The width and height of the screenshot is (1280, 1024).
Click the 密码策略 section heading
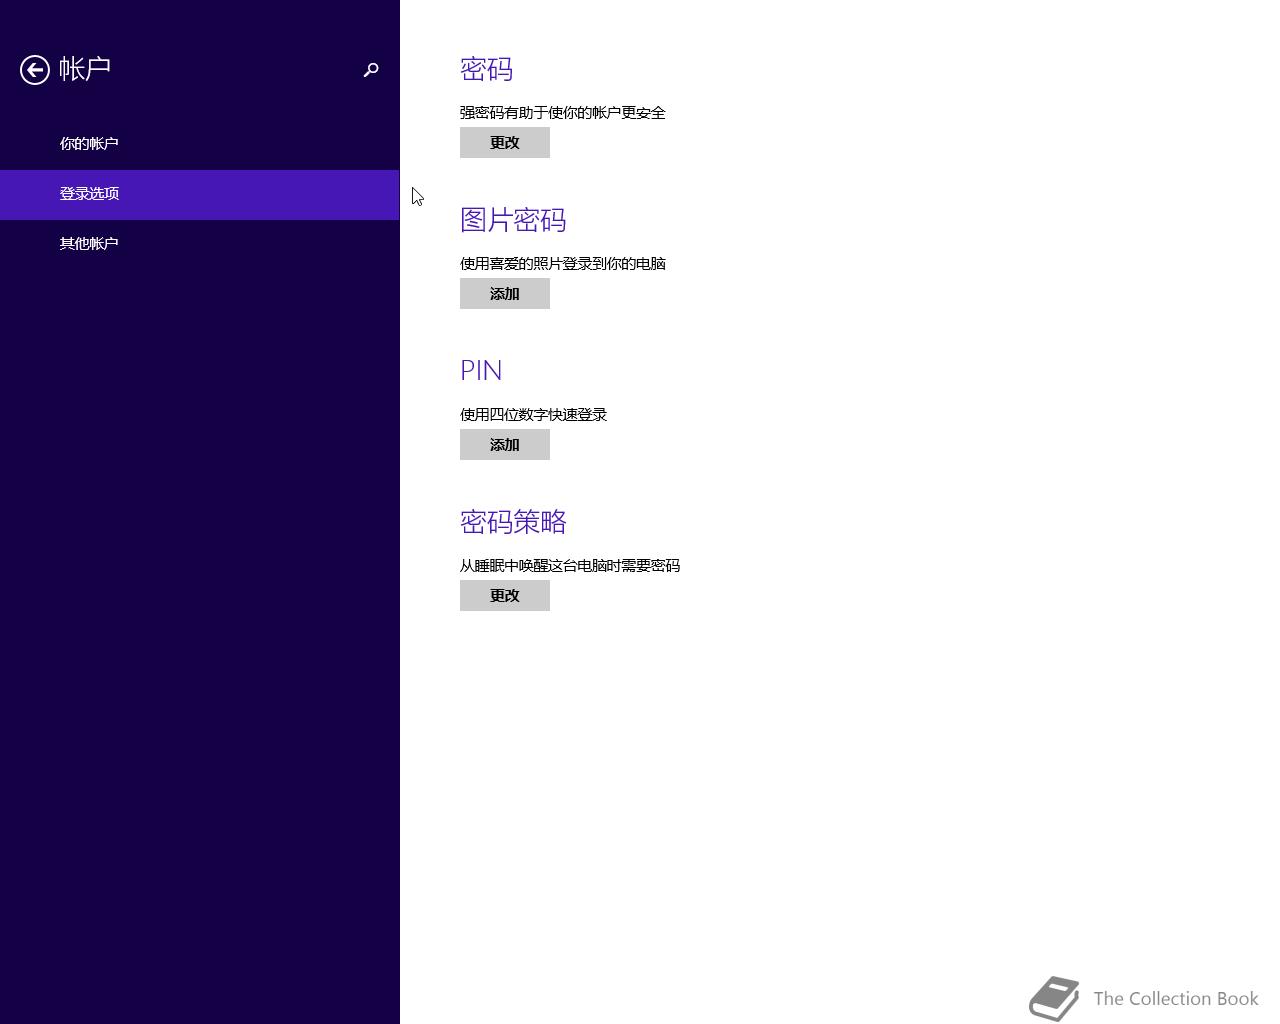pos(513,522)
